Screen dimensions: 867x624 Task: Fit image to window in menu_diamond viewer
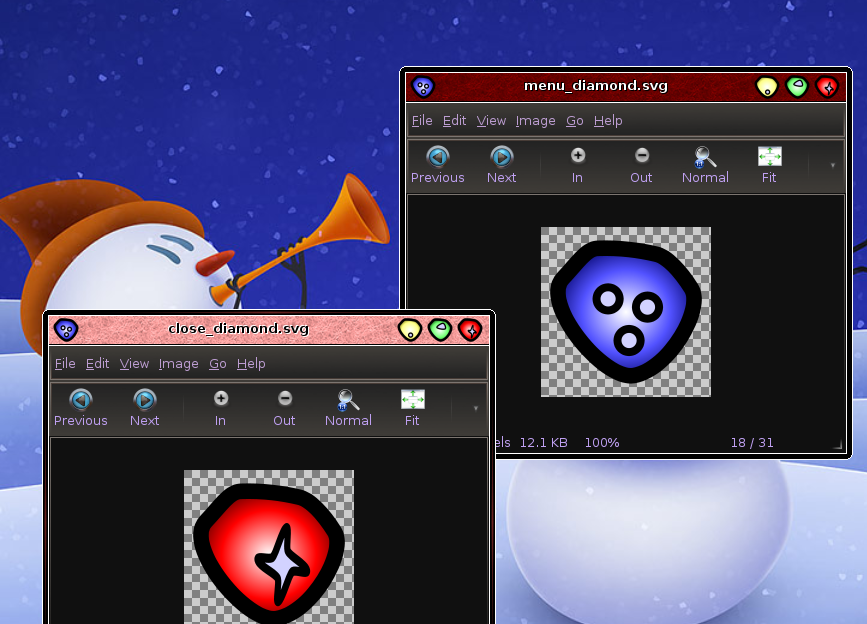click(x=769, y=165)
